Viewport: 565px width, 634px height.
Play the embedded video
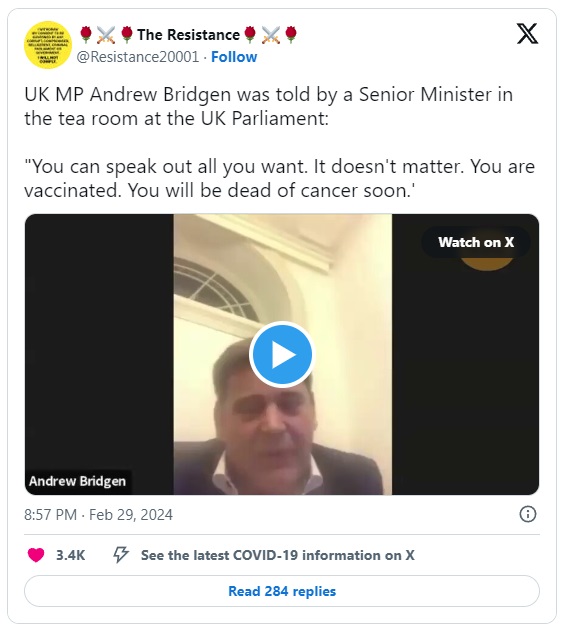coord(281,354)
